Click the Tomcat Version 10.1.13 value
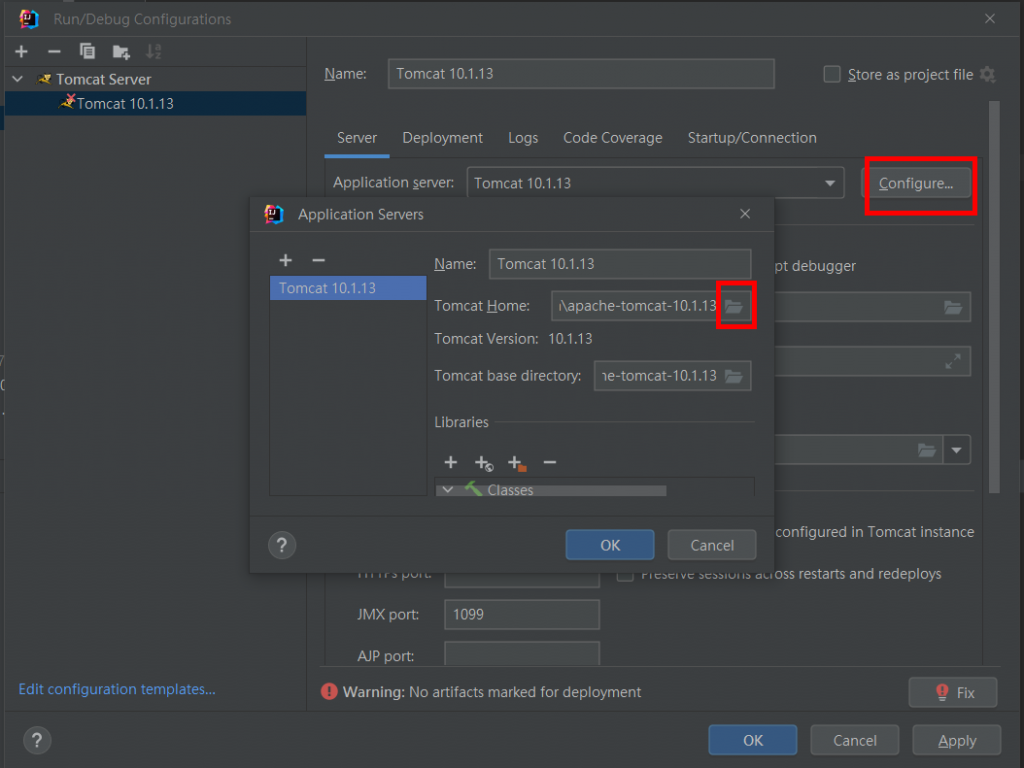The height and width of the screenshot is (768, 1024). [570, 339]
